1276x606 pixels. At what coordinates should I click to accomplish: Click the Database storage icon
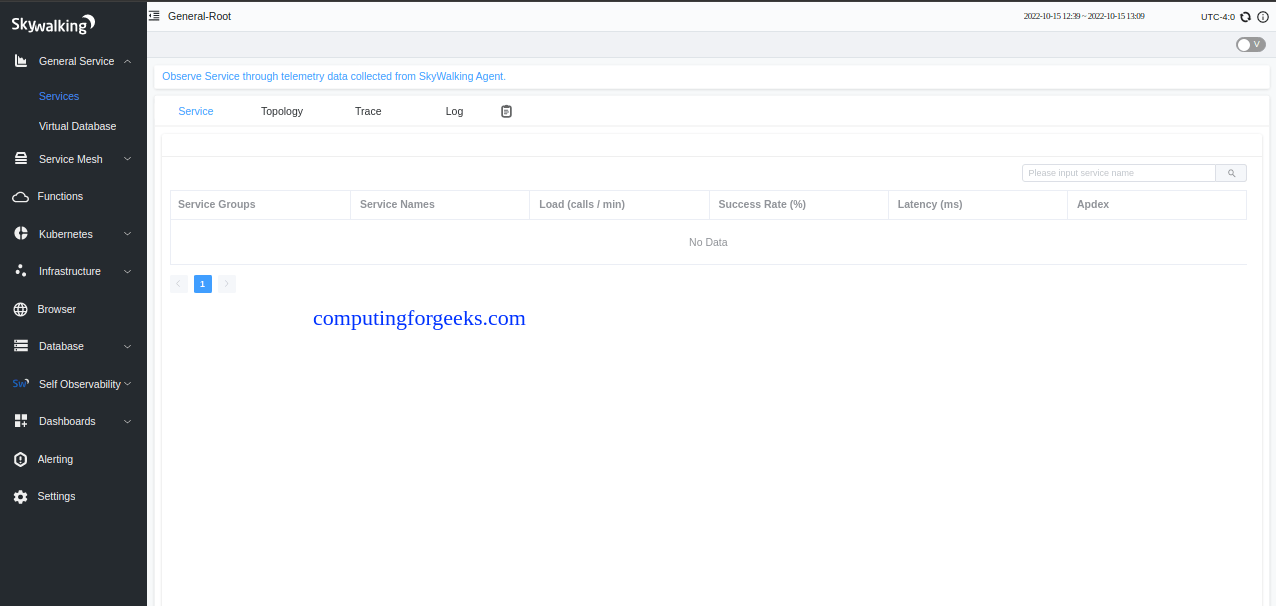click(x=21, y=346)
